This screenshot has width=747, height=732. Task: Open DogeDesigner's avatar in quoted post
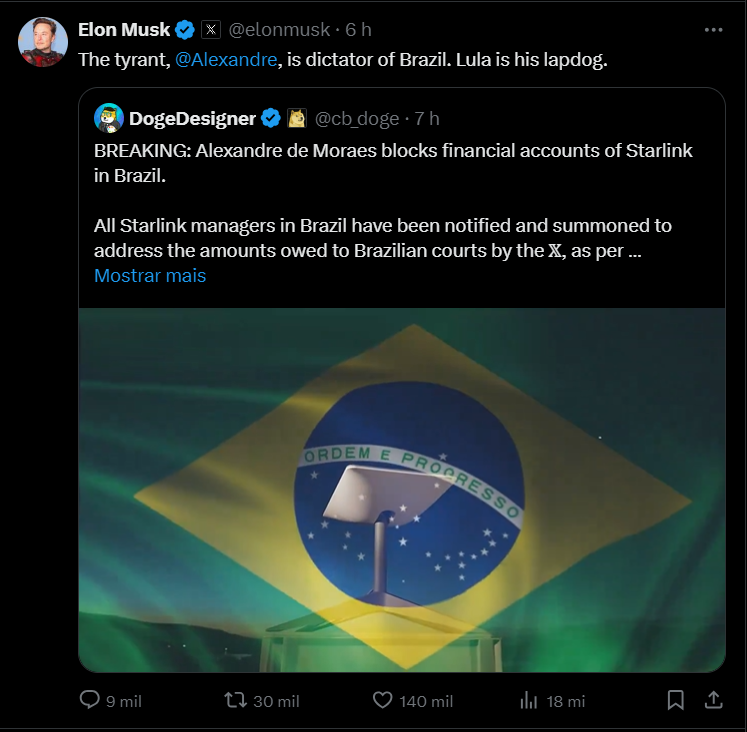coord(108,118)
